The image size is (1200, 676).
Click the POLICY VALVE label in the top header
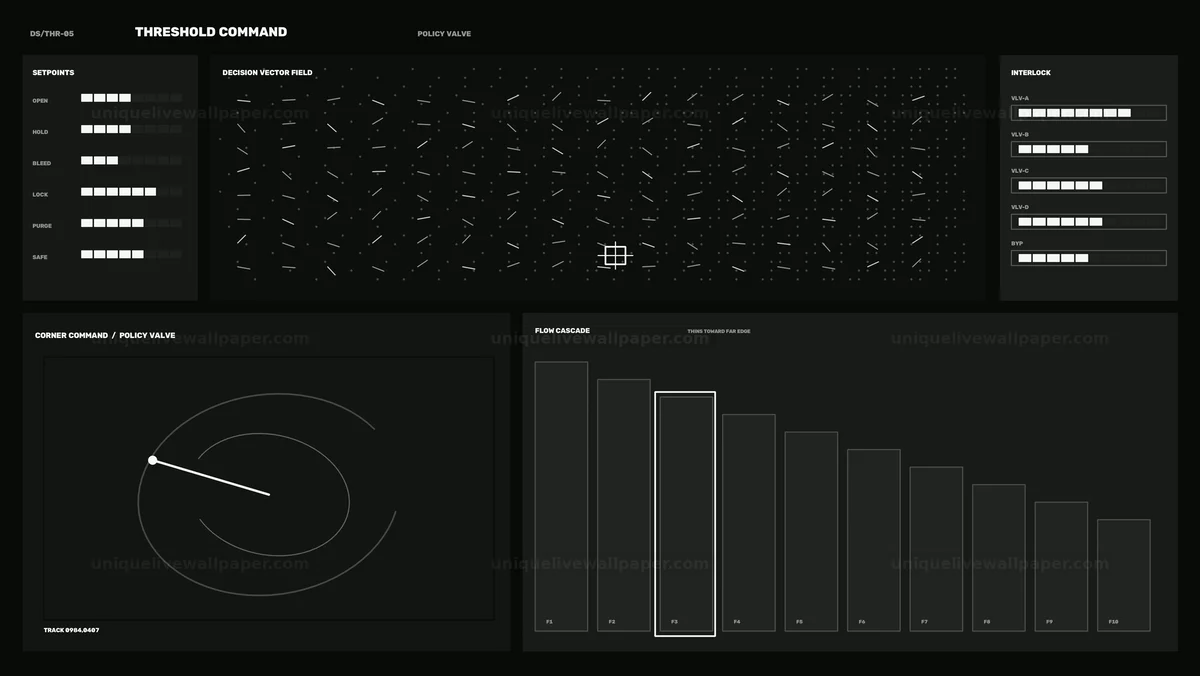(444, 34)
